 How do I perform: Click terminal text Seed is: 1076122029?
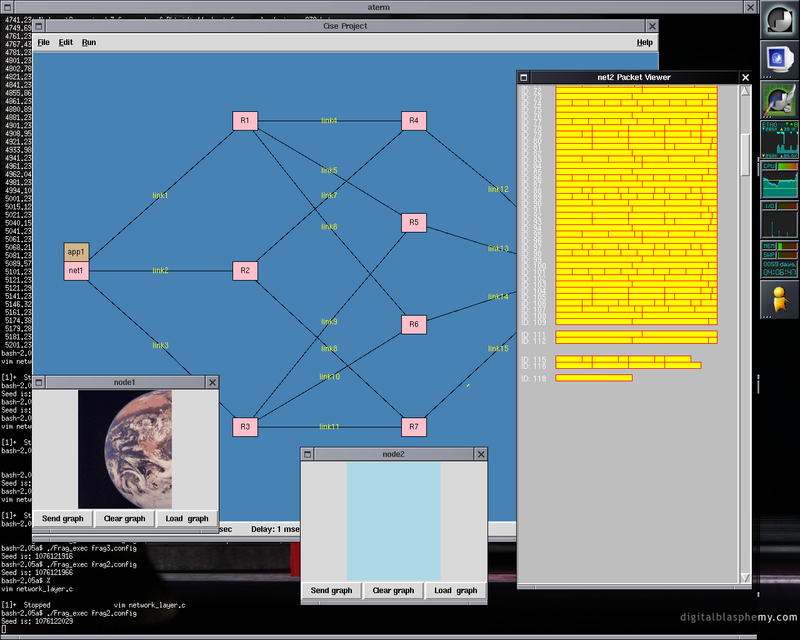pyautogui.click(x=37, y=621)
